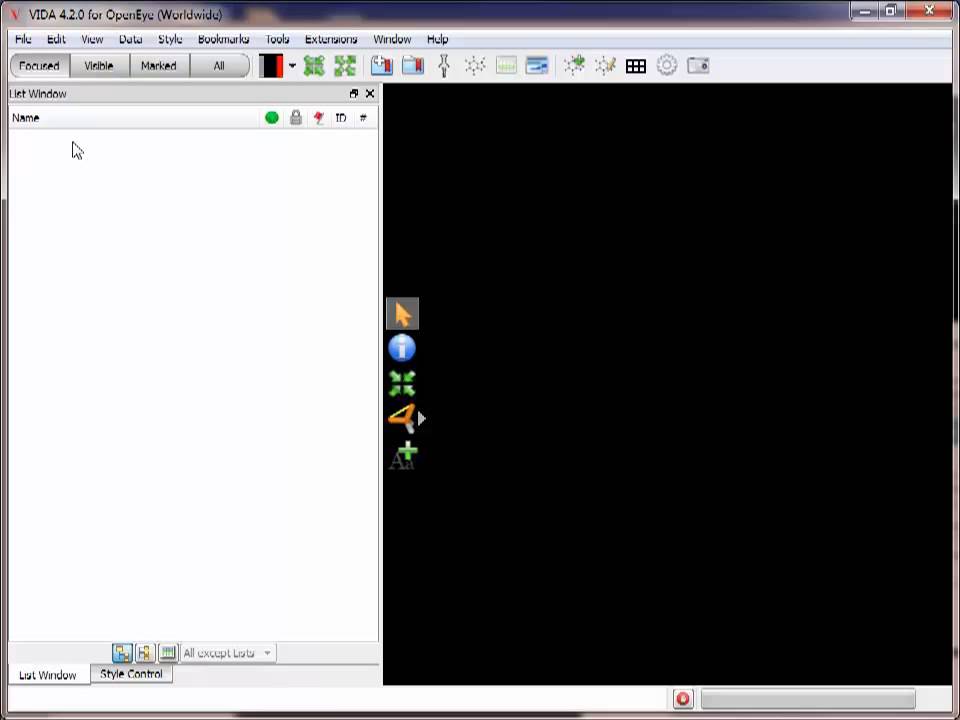
Task: Click the plain molecule ring icon
Action: click(475, 66)
